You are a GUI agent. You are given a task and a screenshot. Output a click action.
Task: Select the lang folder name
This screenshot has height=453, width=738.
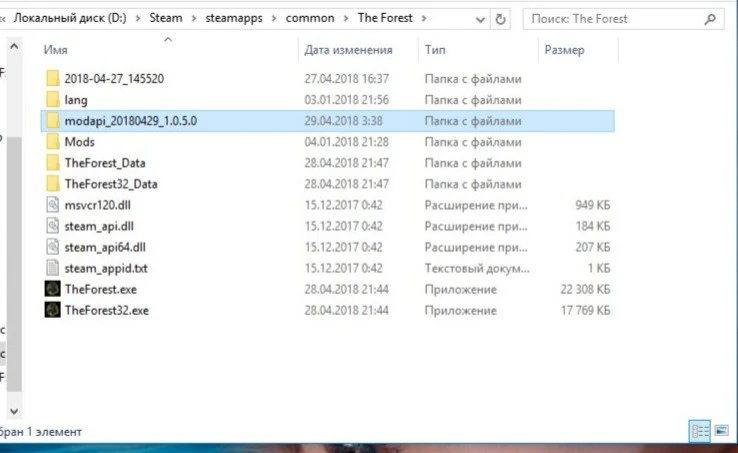[x=76, y=100]
